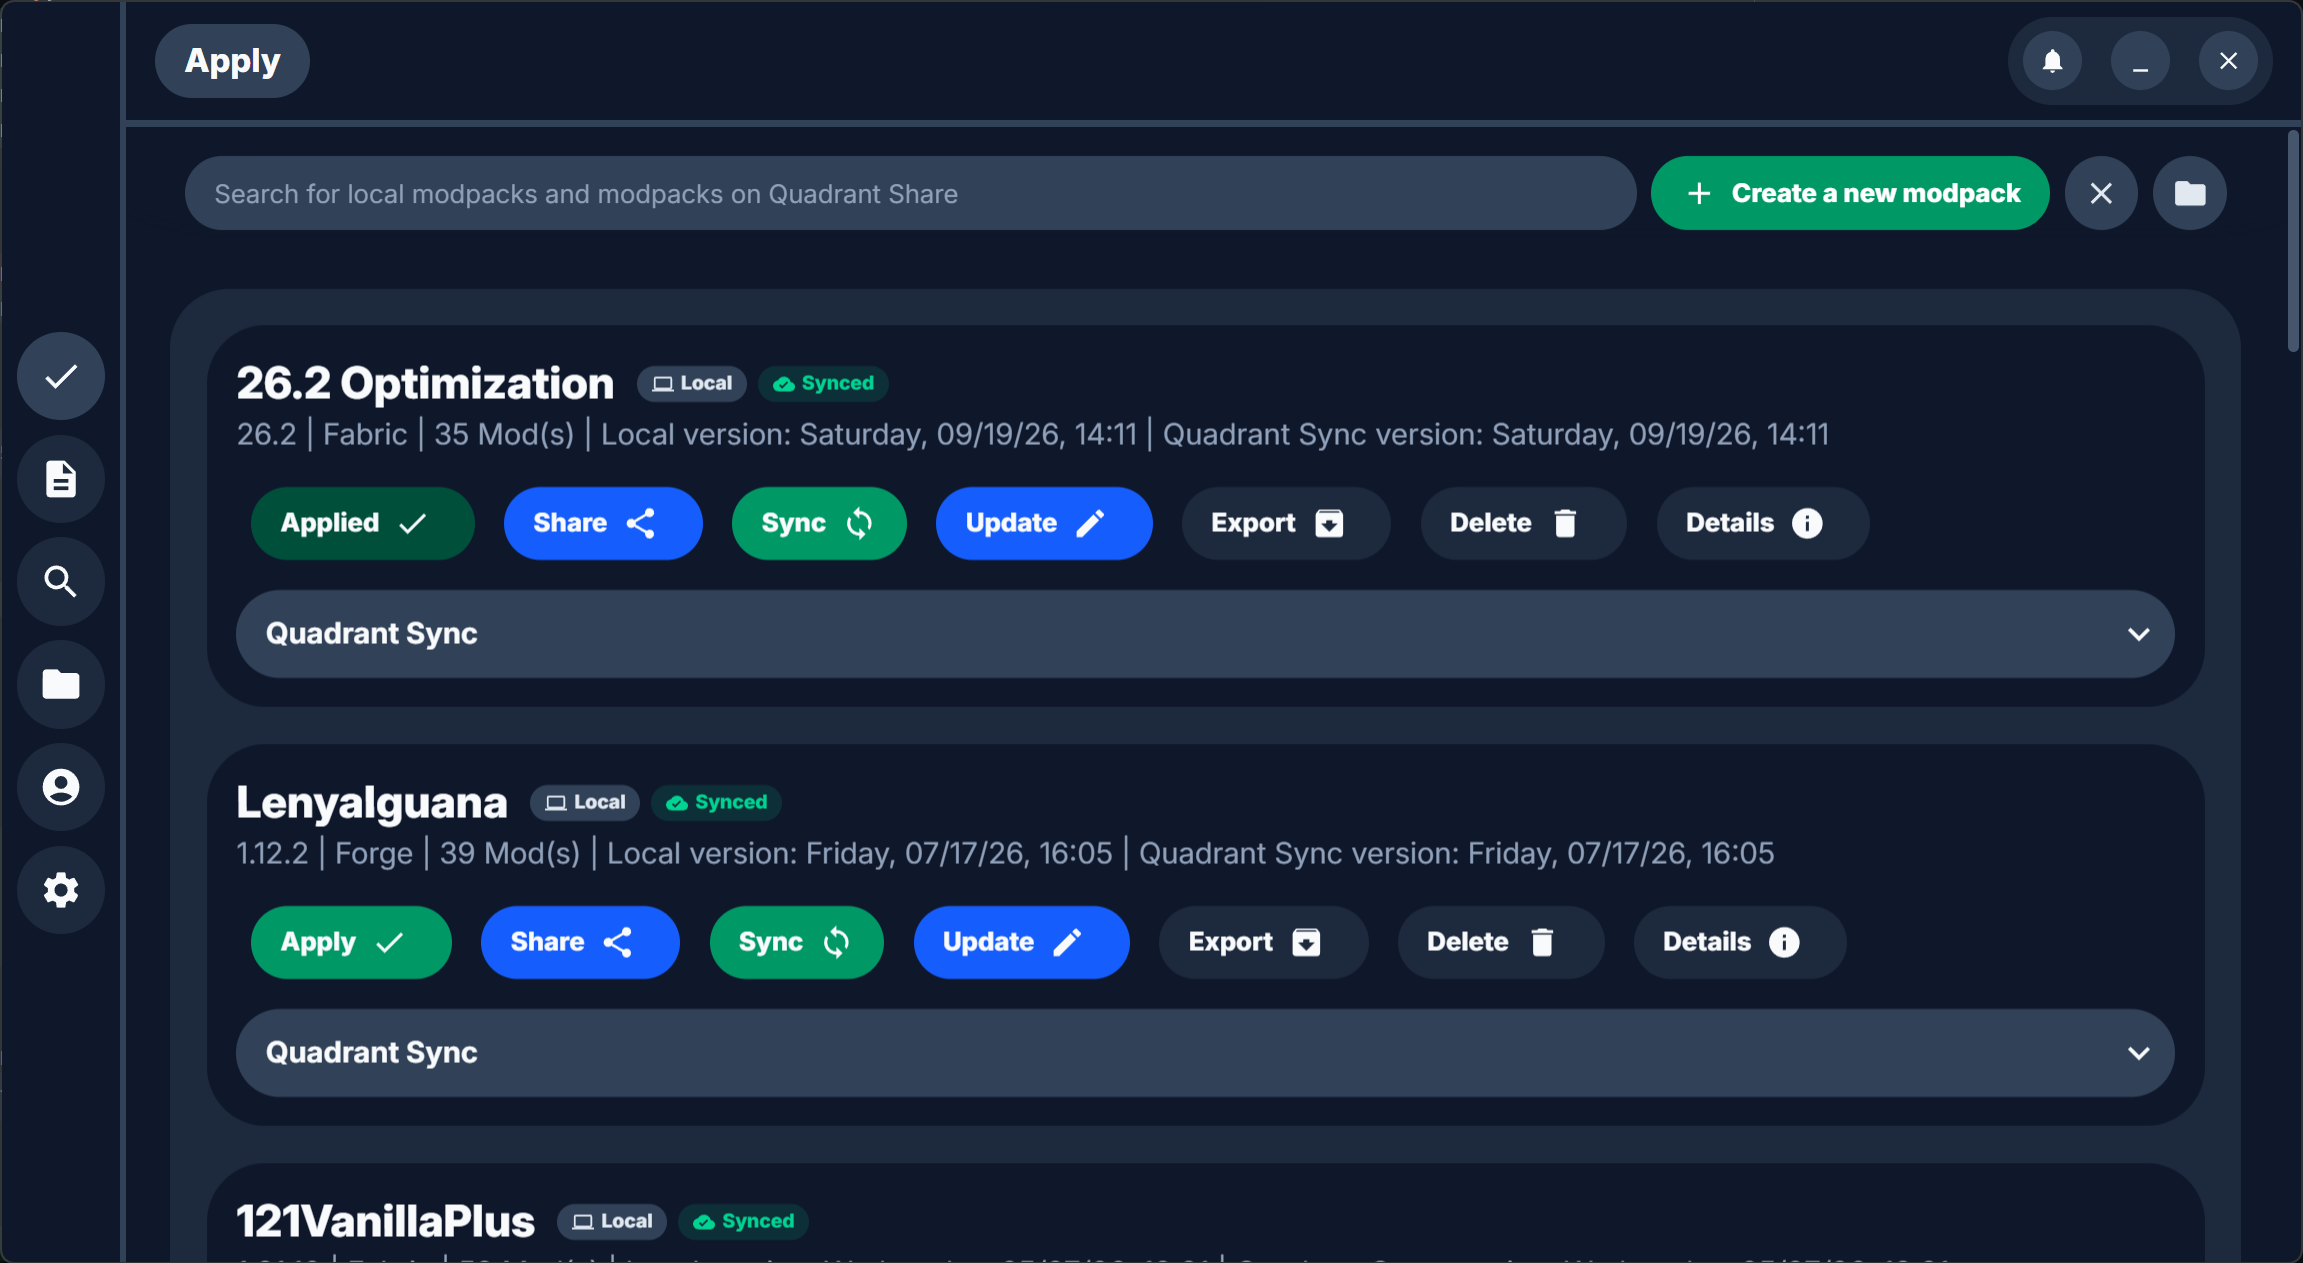Click the Local badge on LenyaIguana
The height and width of the screenshot is (1263, 2303).
tap(585, 802)
